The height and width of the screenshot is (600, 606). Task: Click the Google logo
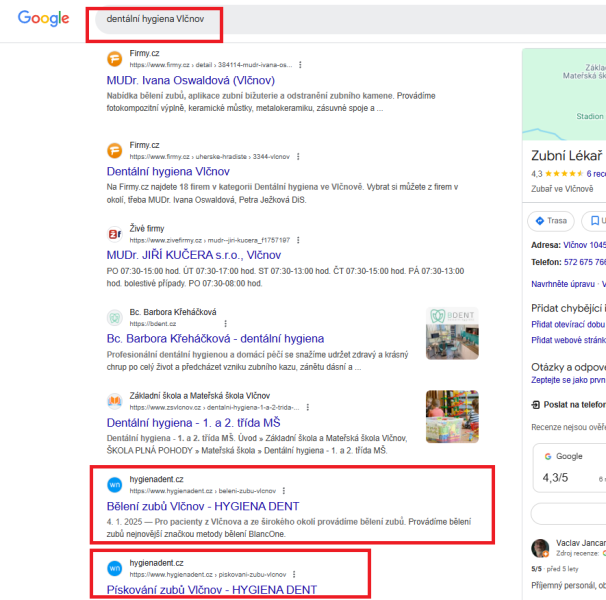tap(44, 18)
